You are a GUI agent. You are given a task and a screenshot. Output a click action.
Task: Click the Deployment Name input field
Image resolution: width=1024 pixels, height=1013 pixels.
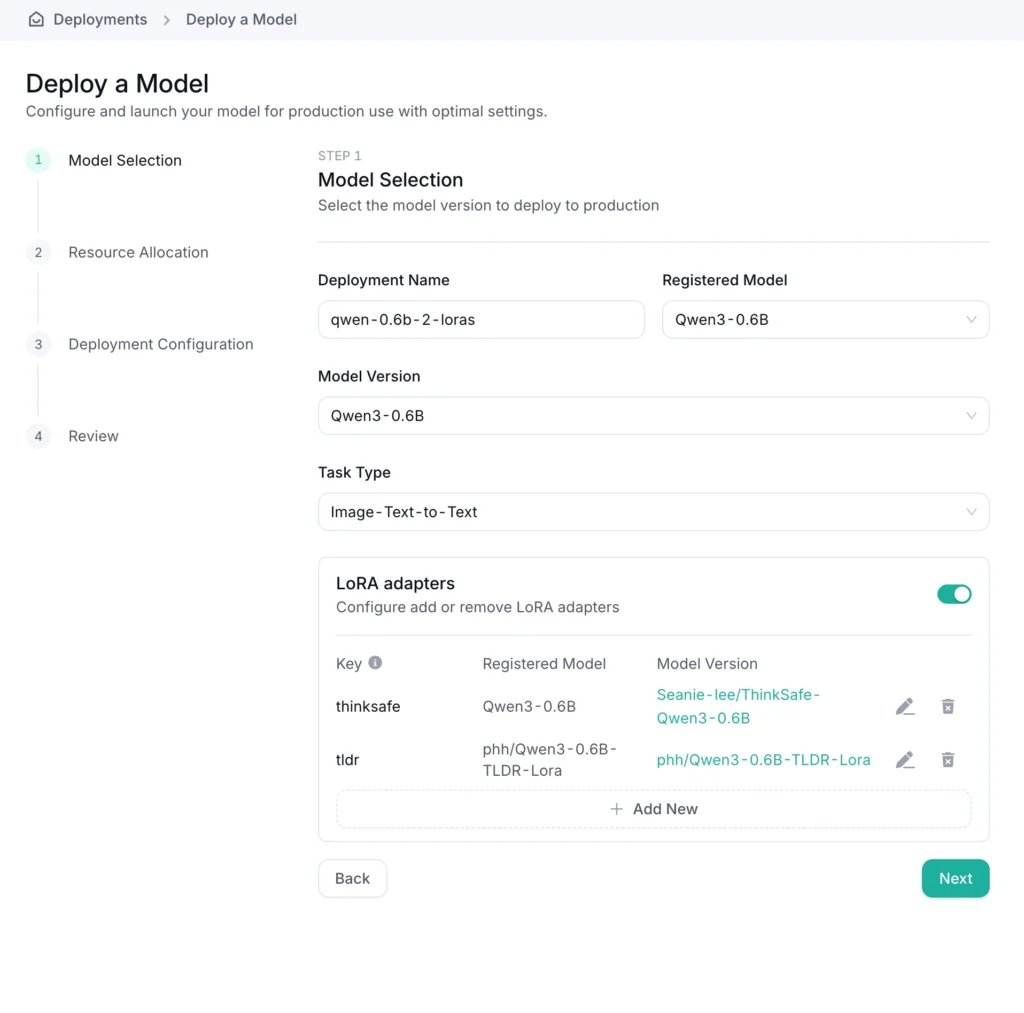click(481, 320)
